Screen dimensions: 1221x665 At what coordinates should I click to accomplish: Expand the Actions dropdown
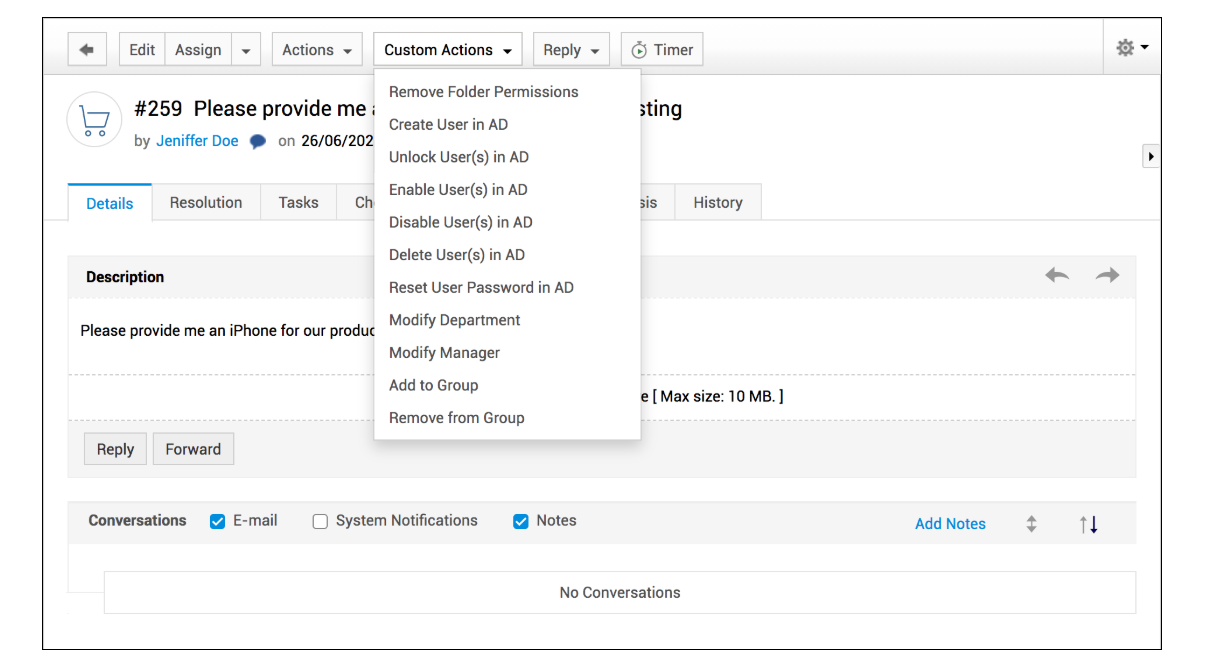click(317, 50)
